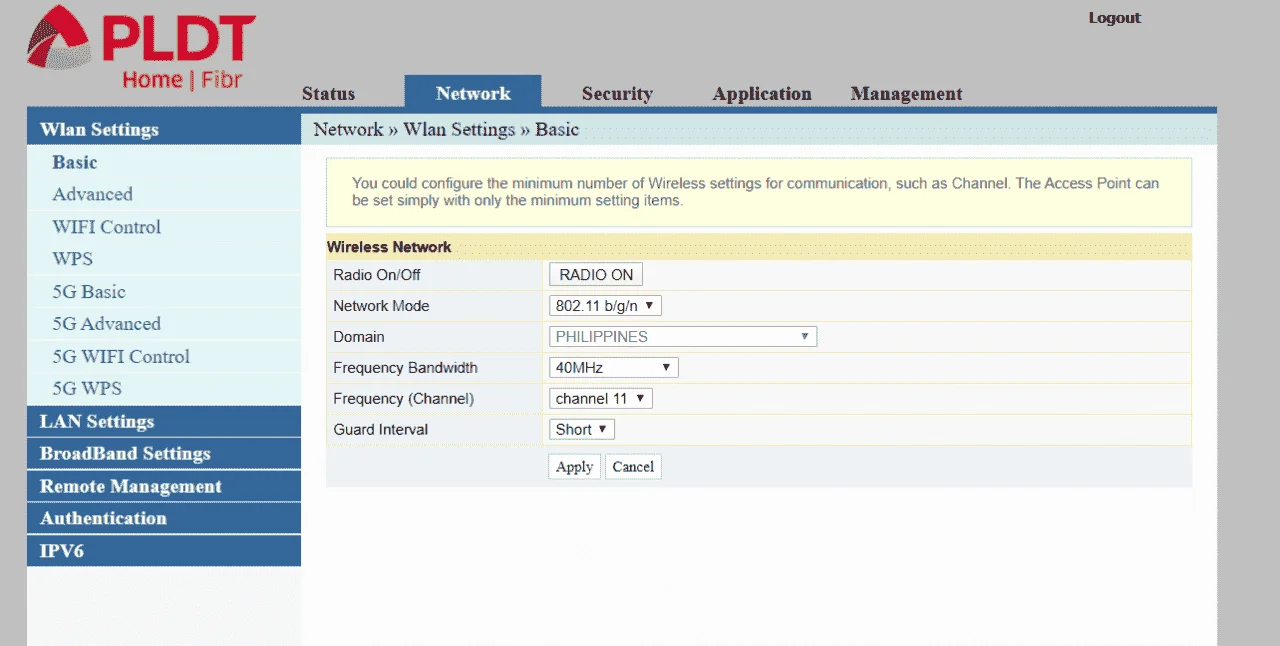
Task: Open WIFI Control page
Action: (106, 227)
